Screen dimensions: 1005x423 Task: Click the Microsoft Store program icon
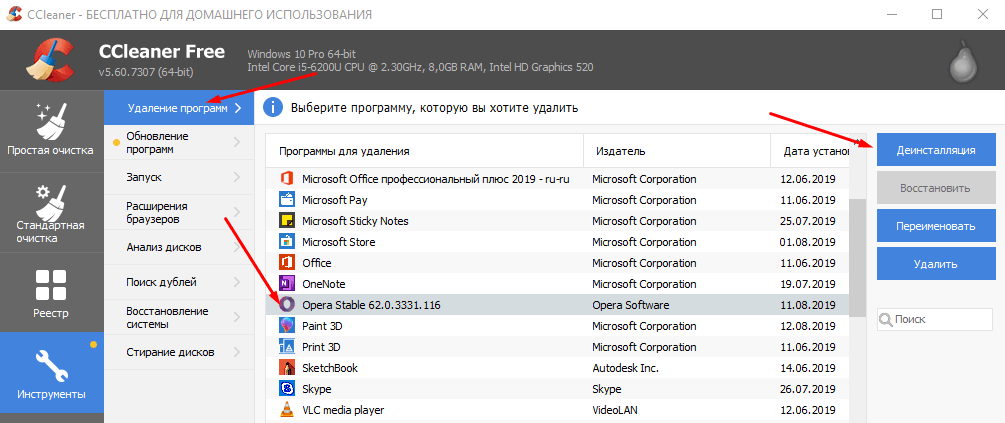pyautogui.click(x=287, y=242)
